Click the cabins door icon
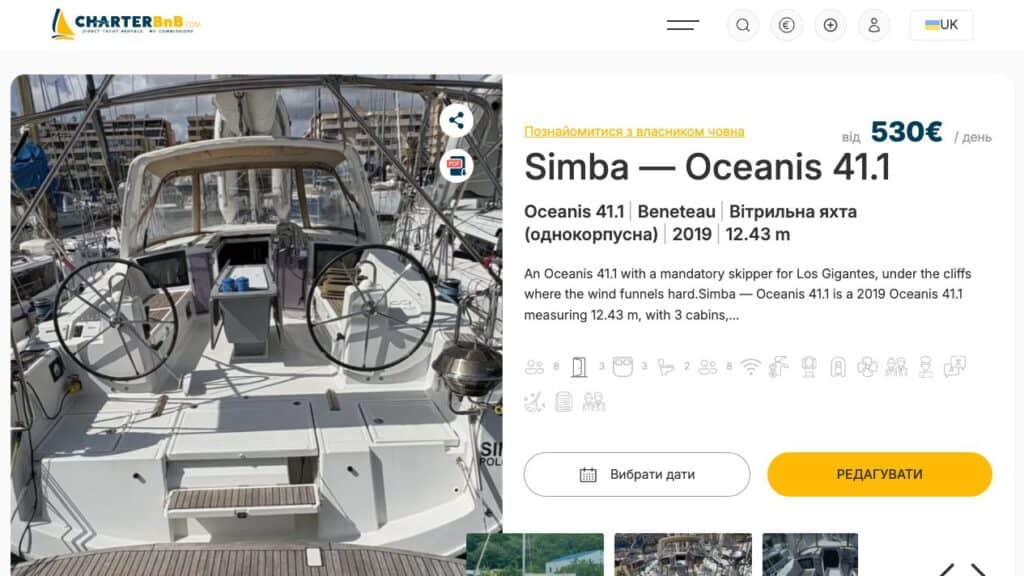 [579, 367]
